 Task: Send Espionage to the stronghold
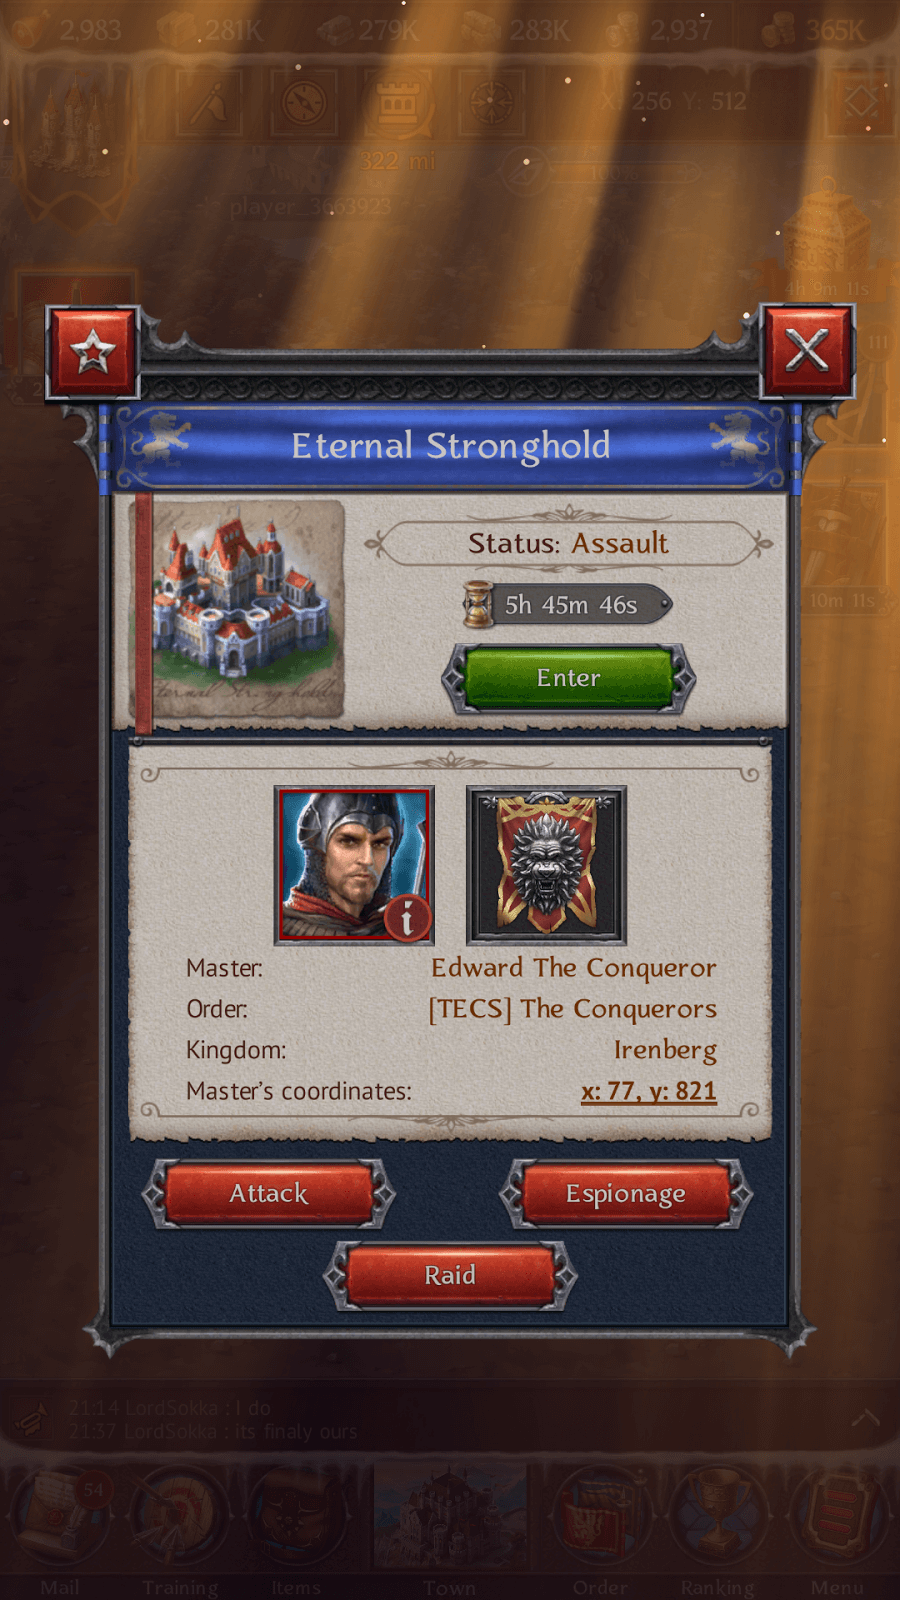click(x=626, y=1193)
